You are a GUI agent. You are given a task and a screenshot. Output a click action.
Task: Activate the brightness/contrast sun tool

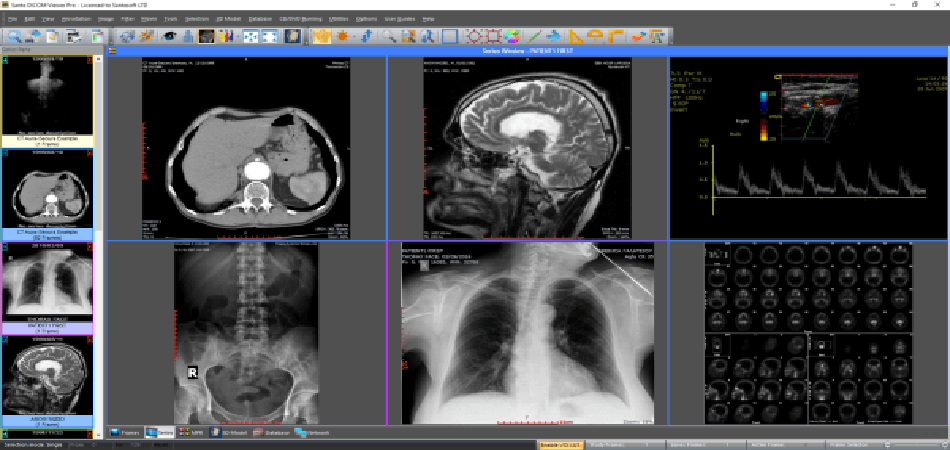click(x=343, y=37)
